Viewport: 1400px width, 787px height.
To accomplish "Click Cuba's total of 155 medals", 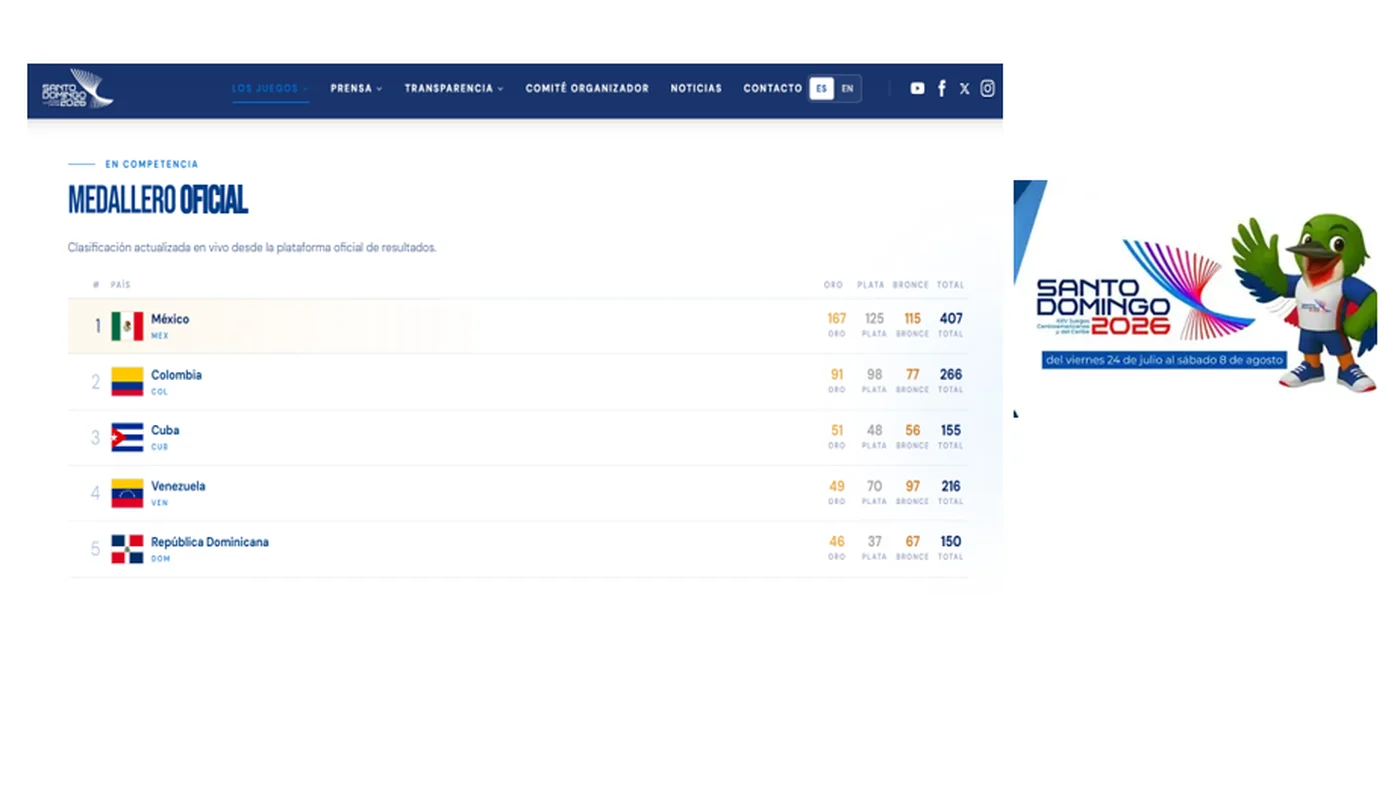I will click(x=951, y=431).
